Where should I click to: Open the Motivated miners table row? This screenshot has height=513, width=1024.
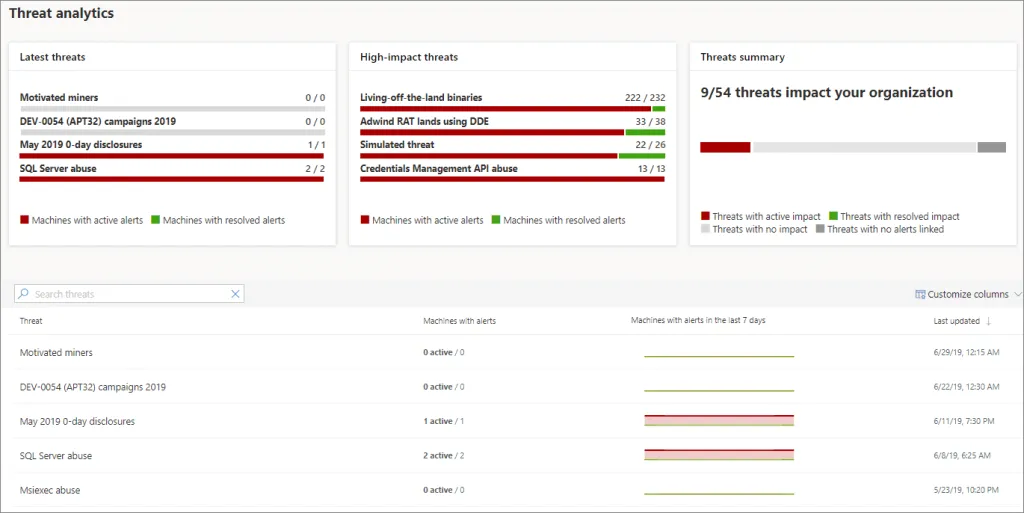coord(56,352)
